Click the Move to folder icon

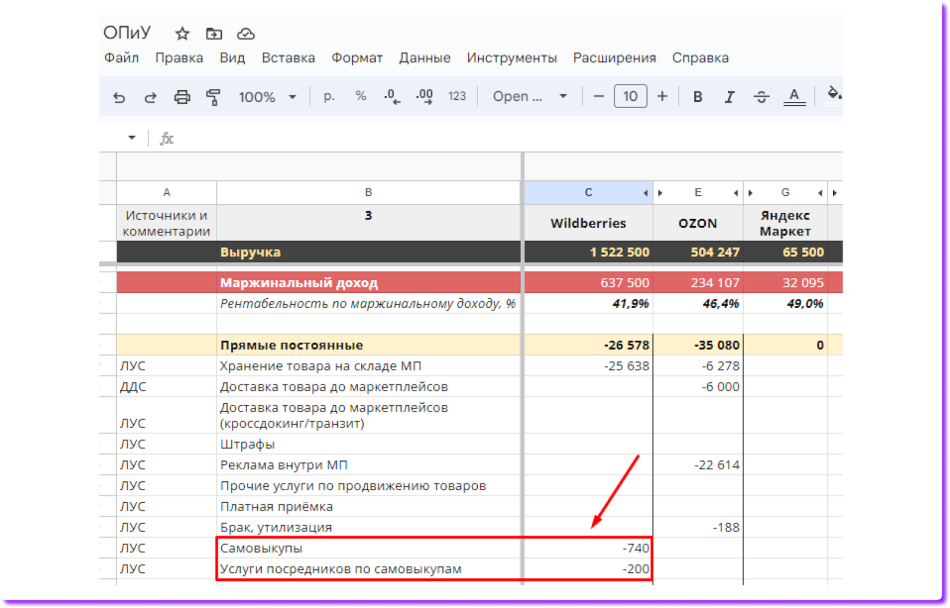(213, 33)
